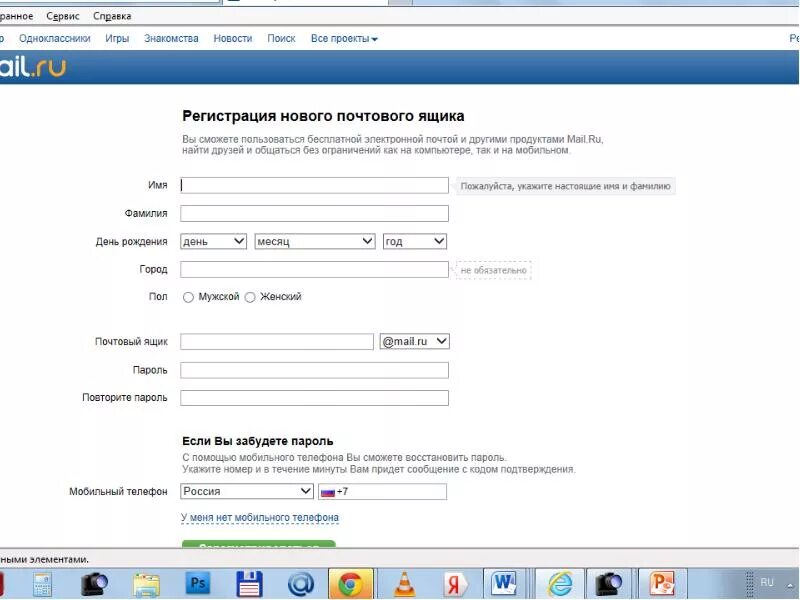The image size is (800, 600).
Task: Open camera app icon beside PowerPoint
Action: (609, 584)
